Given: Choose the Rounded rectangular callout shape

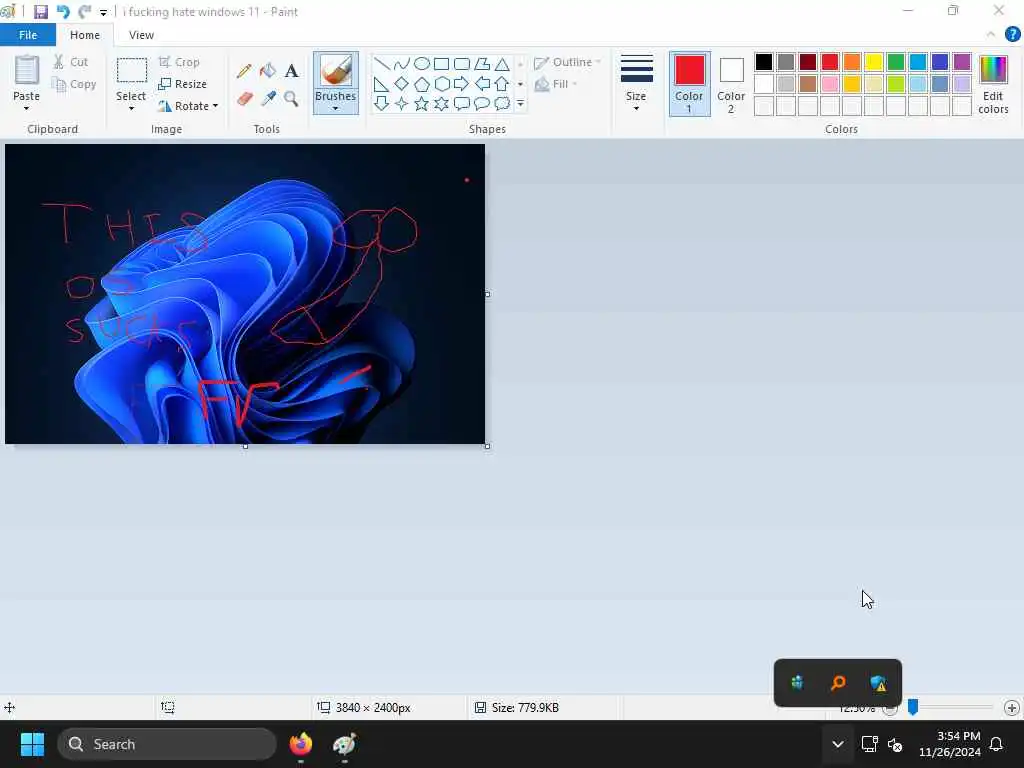Looking at the screenshot, I should pyautogui.click(x=462, y=103).
